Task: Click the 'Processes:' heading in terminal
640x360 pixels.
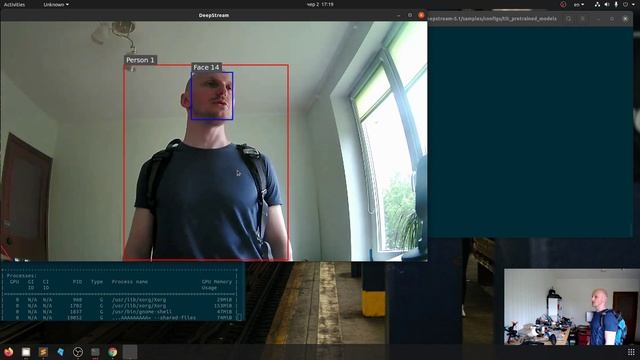Action: tap(21, 276)
